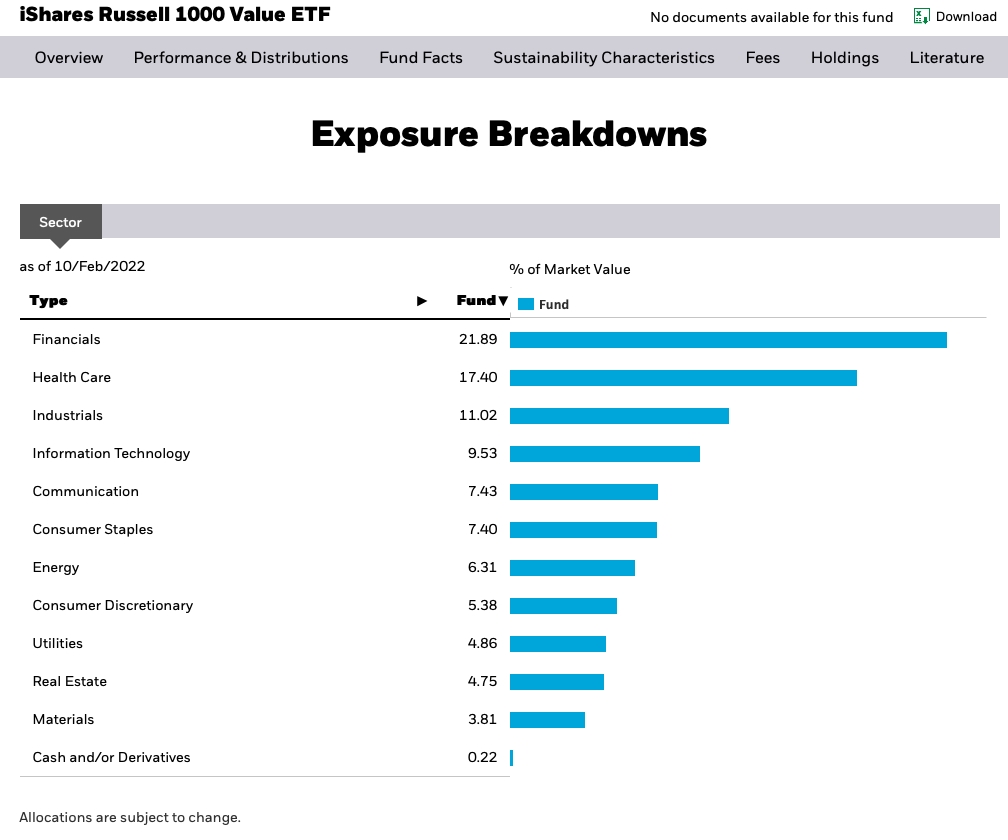Click the Industrials row label
The width and height of the screenshot is (1008, 840).
click(68, 415)
